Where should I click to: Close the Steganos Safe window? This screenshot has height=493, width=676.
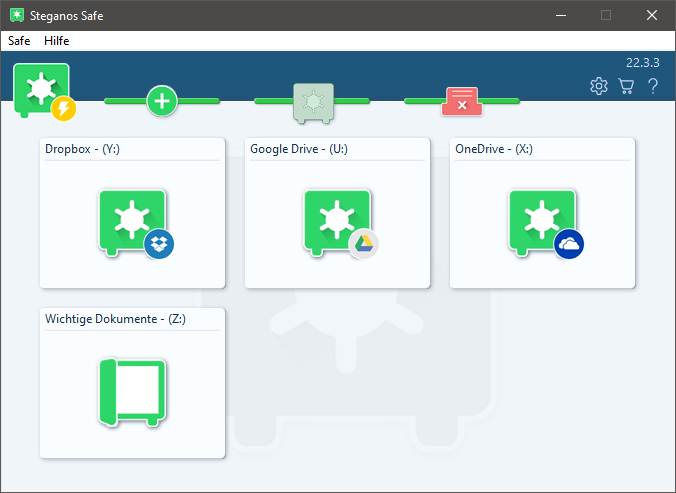(651, 16)
